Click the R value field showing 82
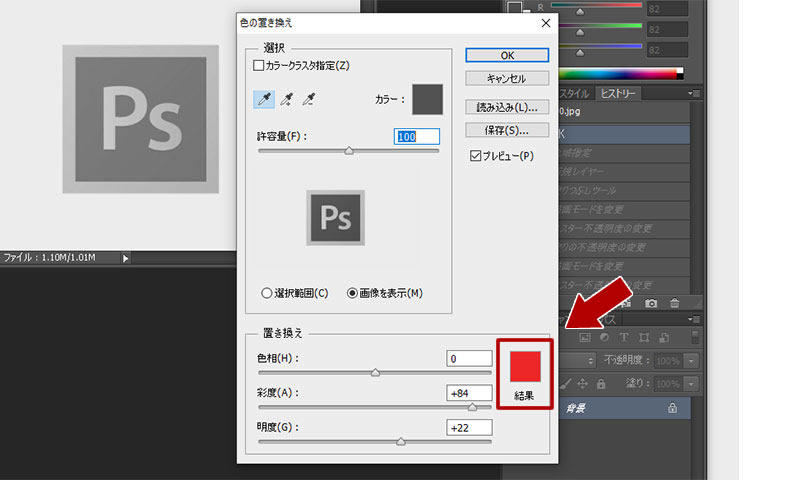 tap(667, 9)
